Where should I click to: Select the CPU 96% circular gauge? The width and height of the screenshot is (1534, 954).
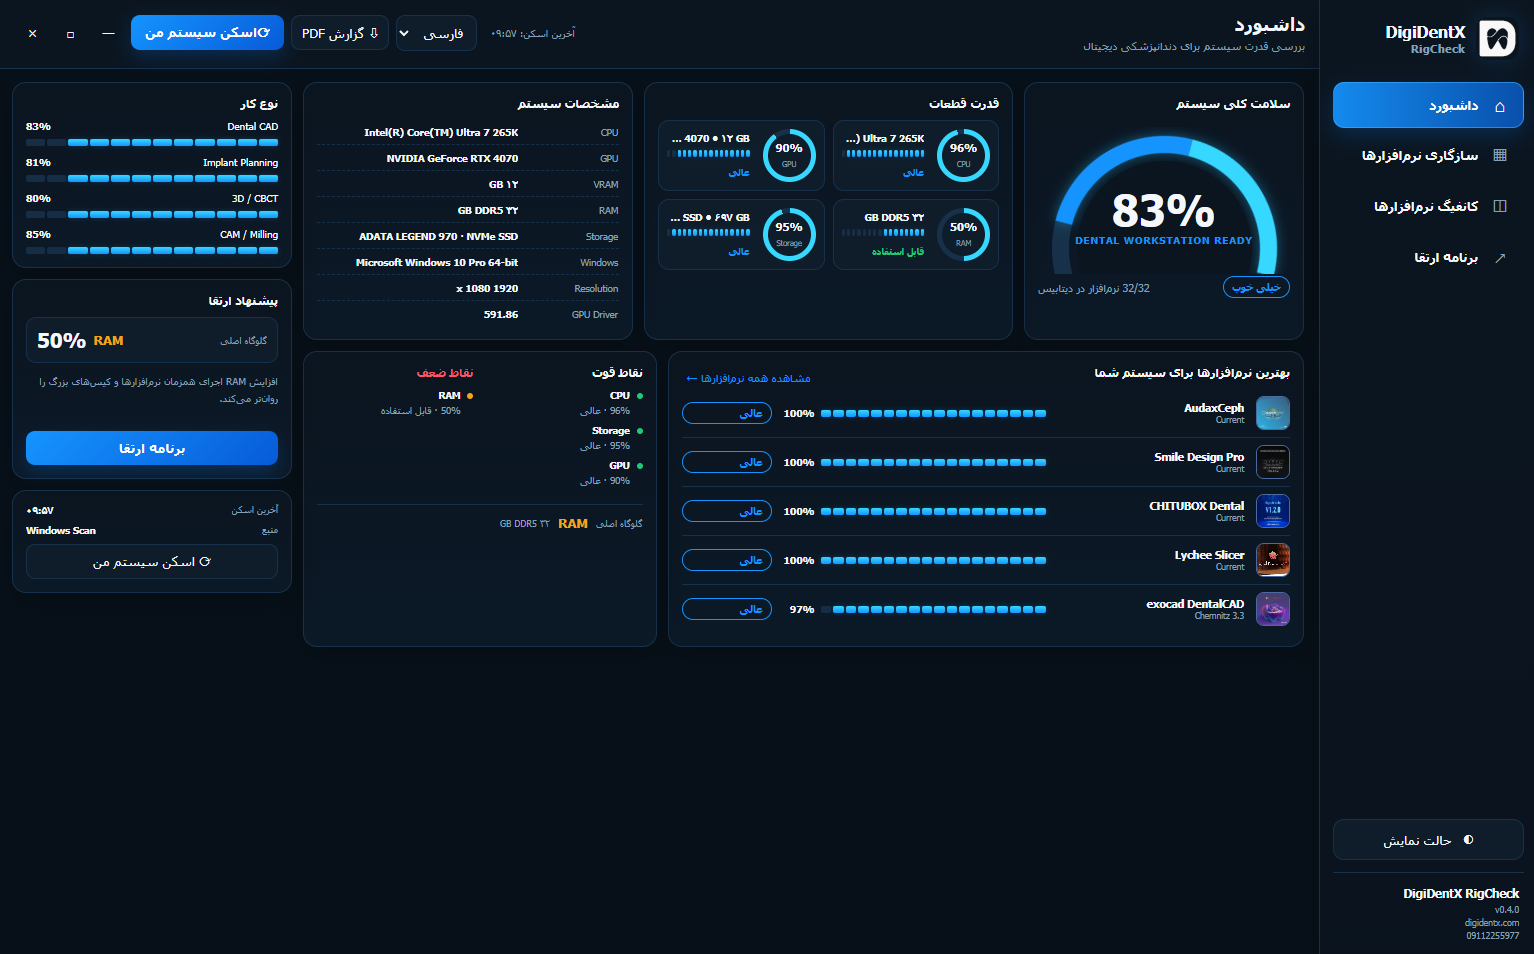(963, 155)
